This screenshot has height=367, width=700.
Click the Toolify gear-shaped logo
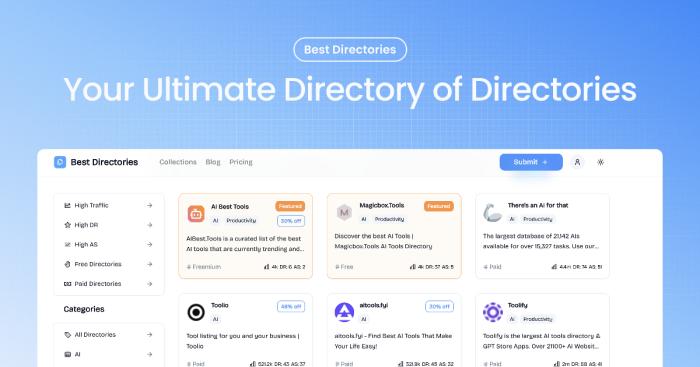(x=492, y=312)
